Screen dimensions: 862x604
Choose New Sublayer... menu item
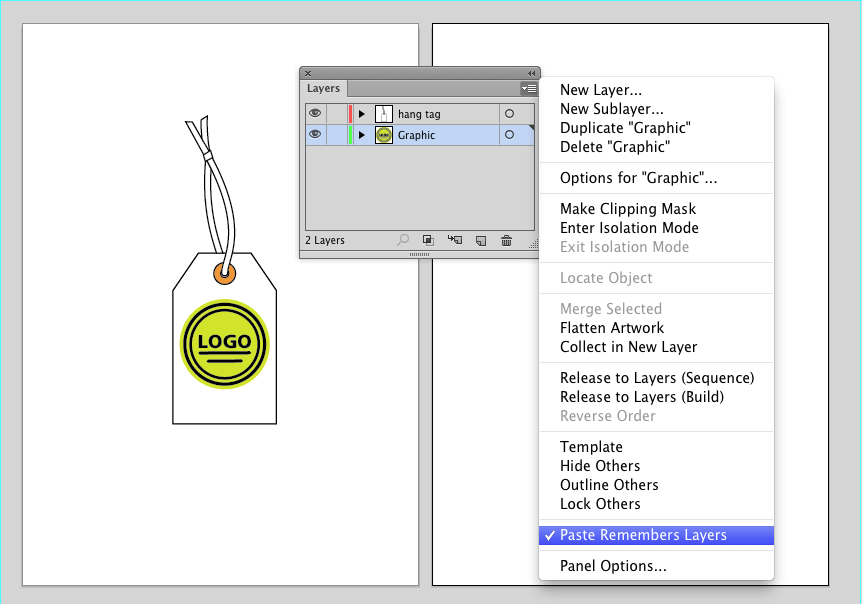click(x=611, y=109)
